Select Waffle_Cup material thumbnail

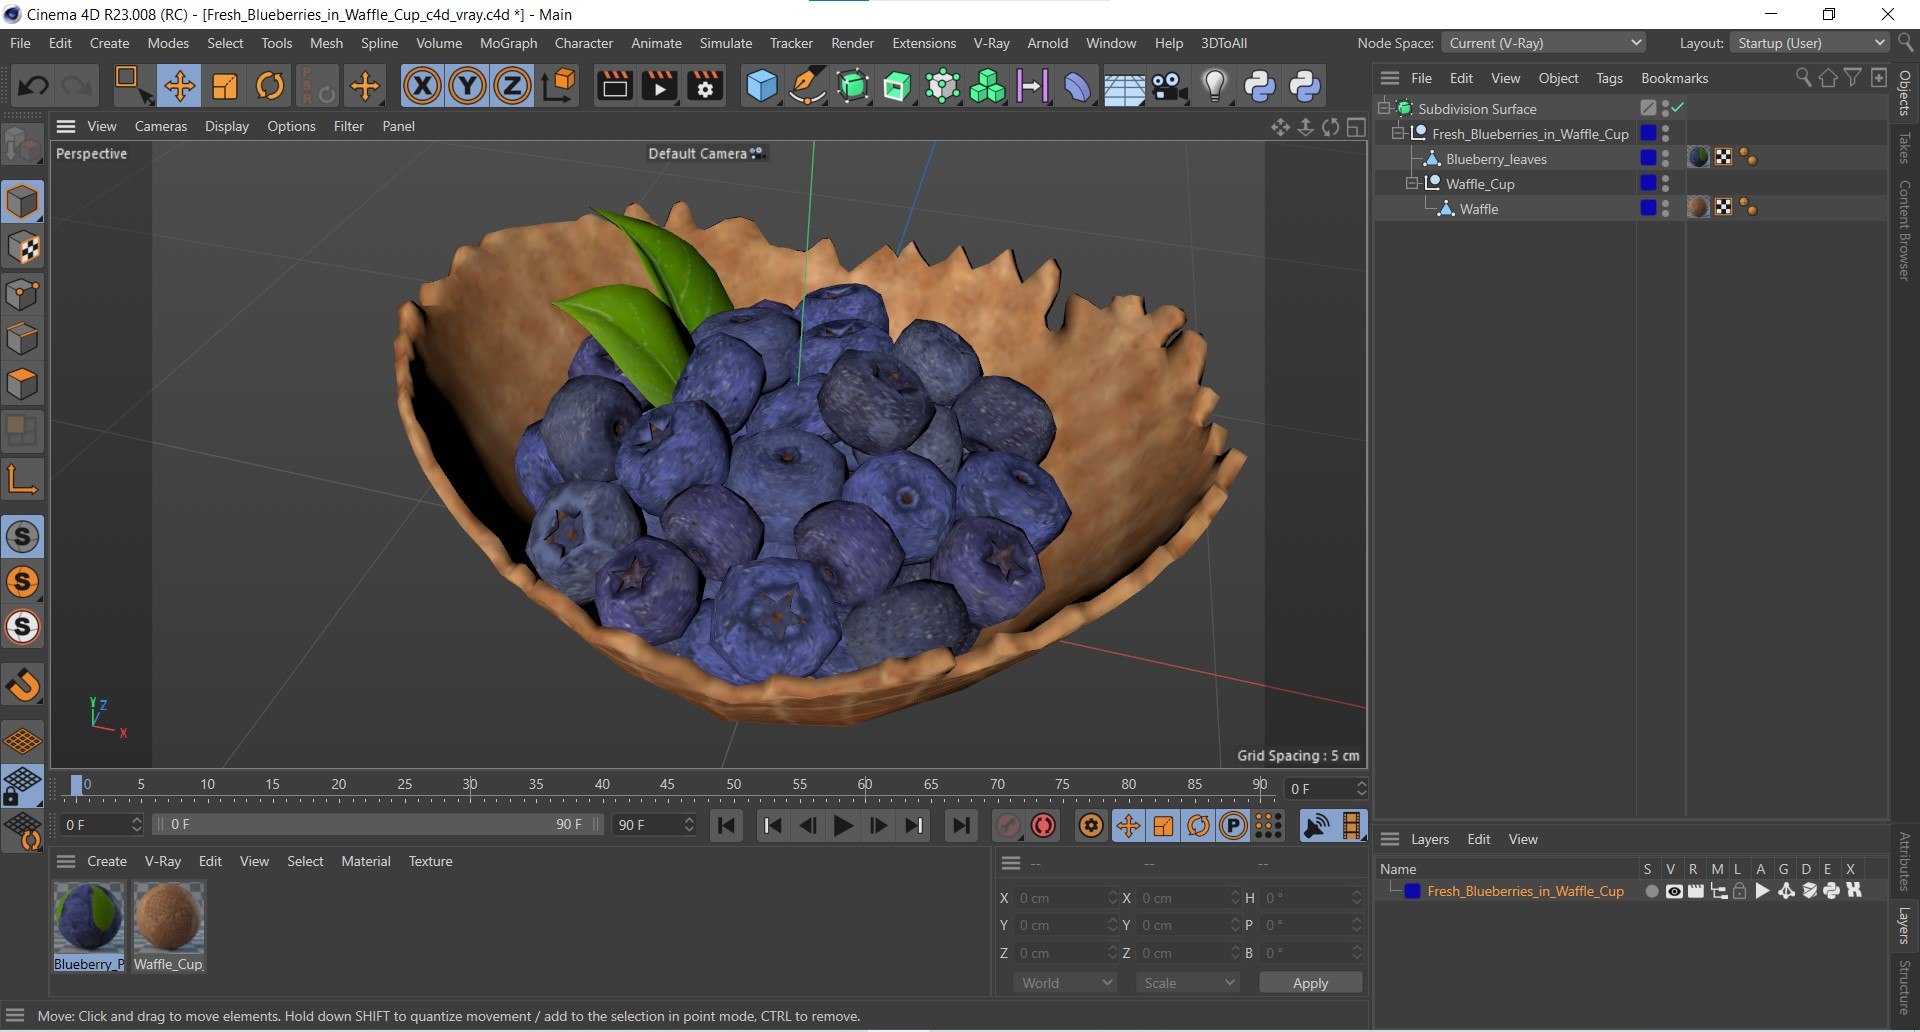[168, 917]
